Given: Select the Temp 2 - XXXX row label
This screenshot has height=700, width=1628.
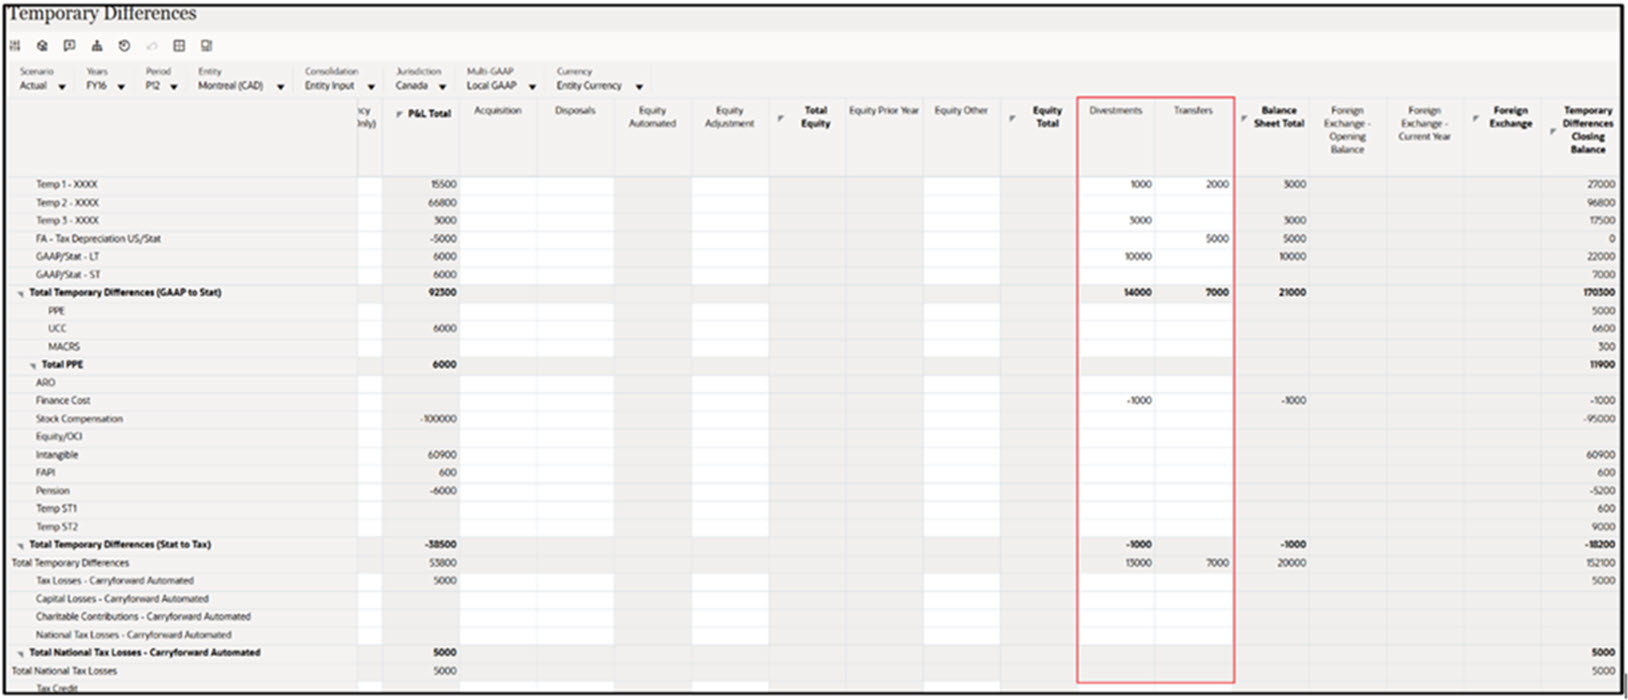Looking at the screenshot, I should pos(67,203).
